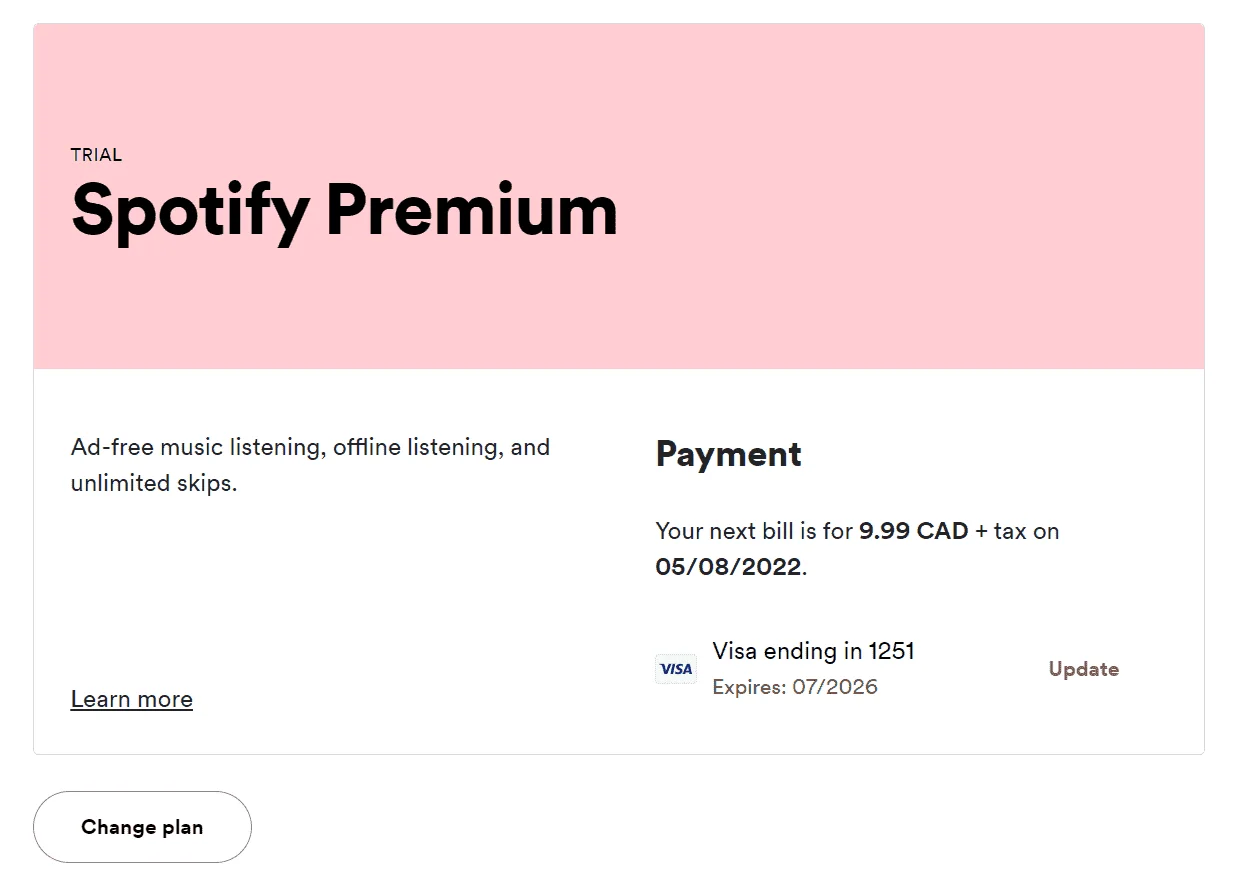This screenshot has width=1259, height=871.
Task: Select the 9.99 CAD bill amount
Action: [913, 531]
